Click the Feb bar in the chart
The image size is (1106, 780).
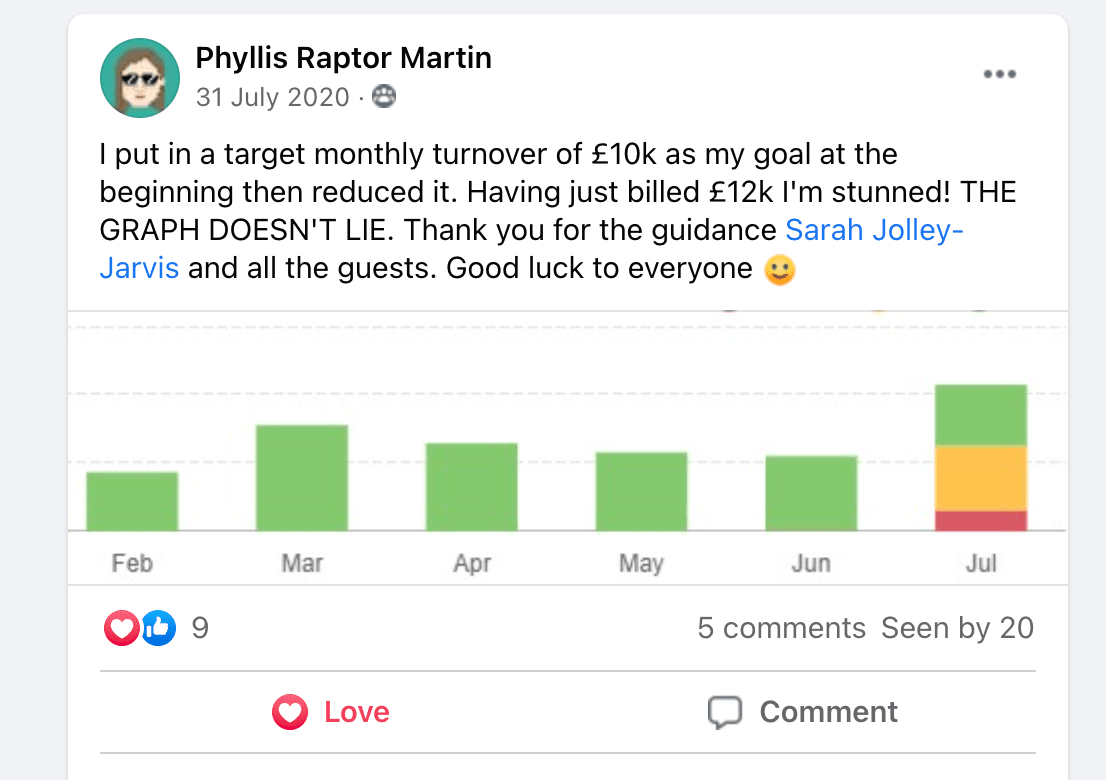(132, 501)
